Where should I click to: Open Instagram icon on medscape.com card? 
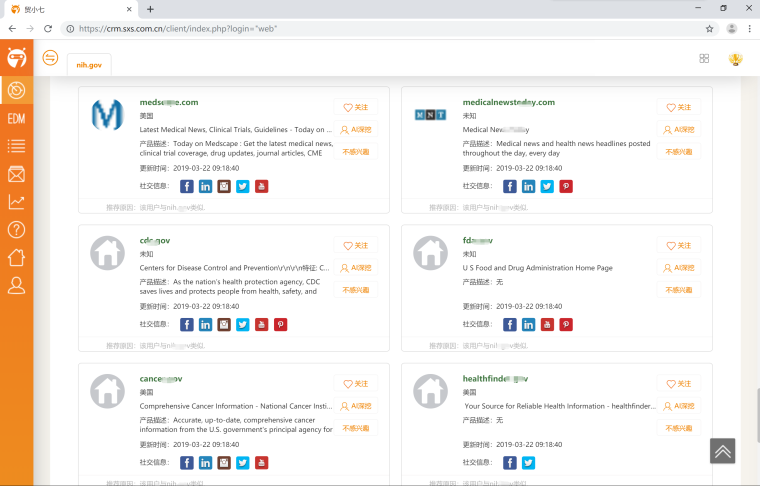pos(224,186)
